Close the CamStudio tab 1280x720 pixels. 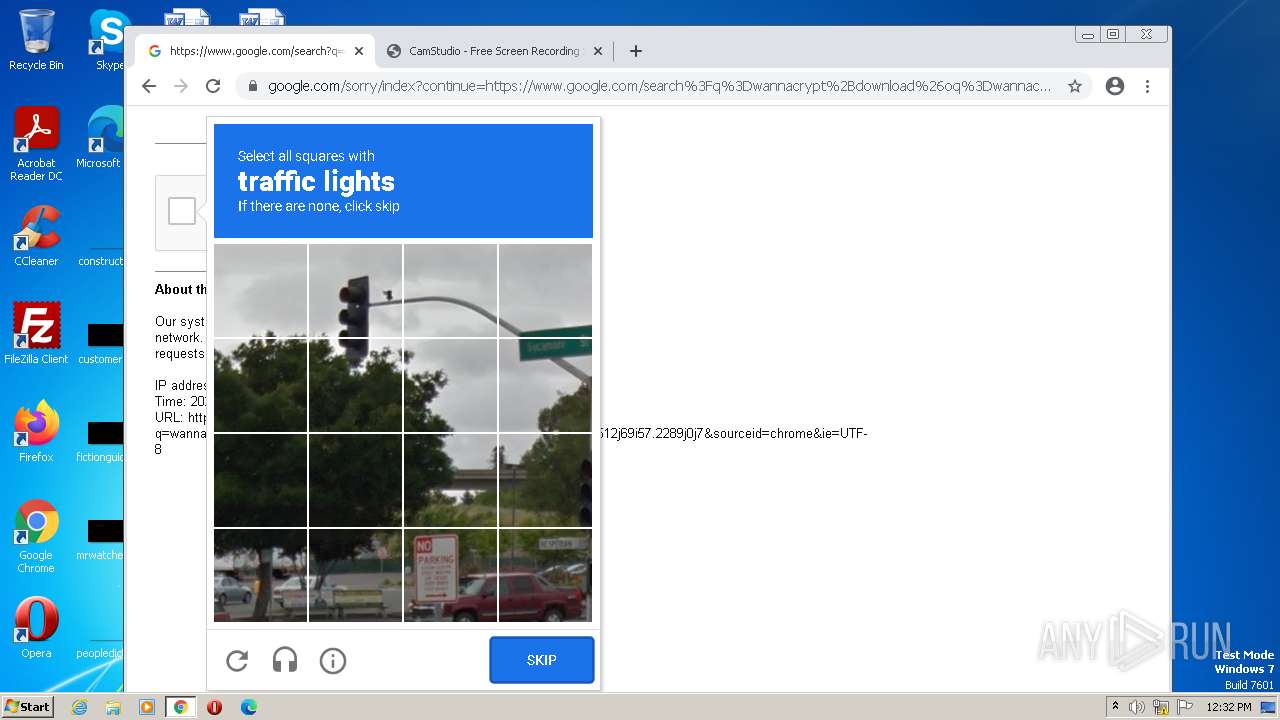(598, 51)
